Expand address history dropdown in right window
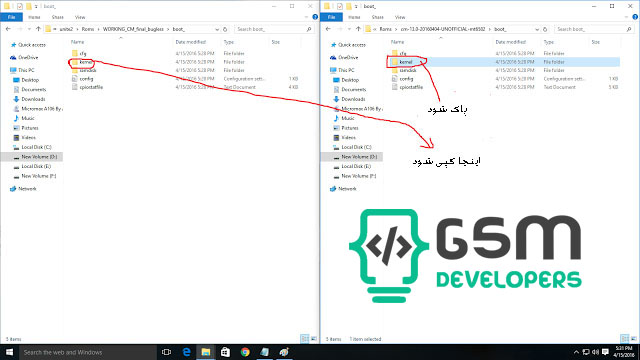Screen dimensions: 640x360 coord(537,29)
